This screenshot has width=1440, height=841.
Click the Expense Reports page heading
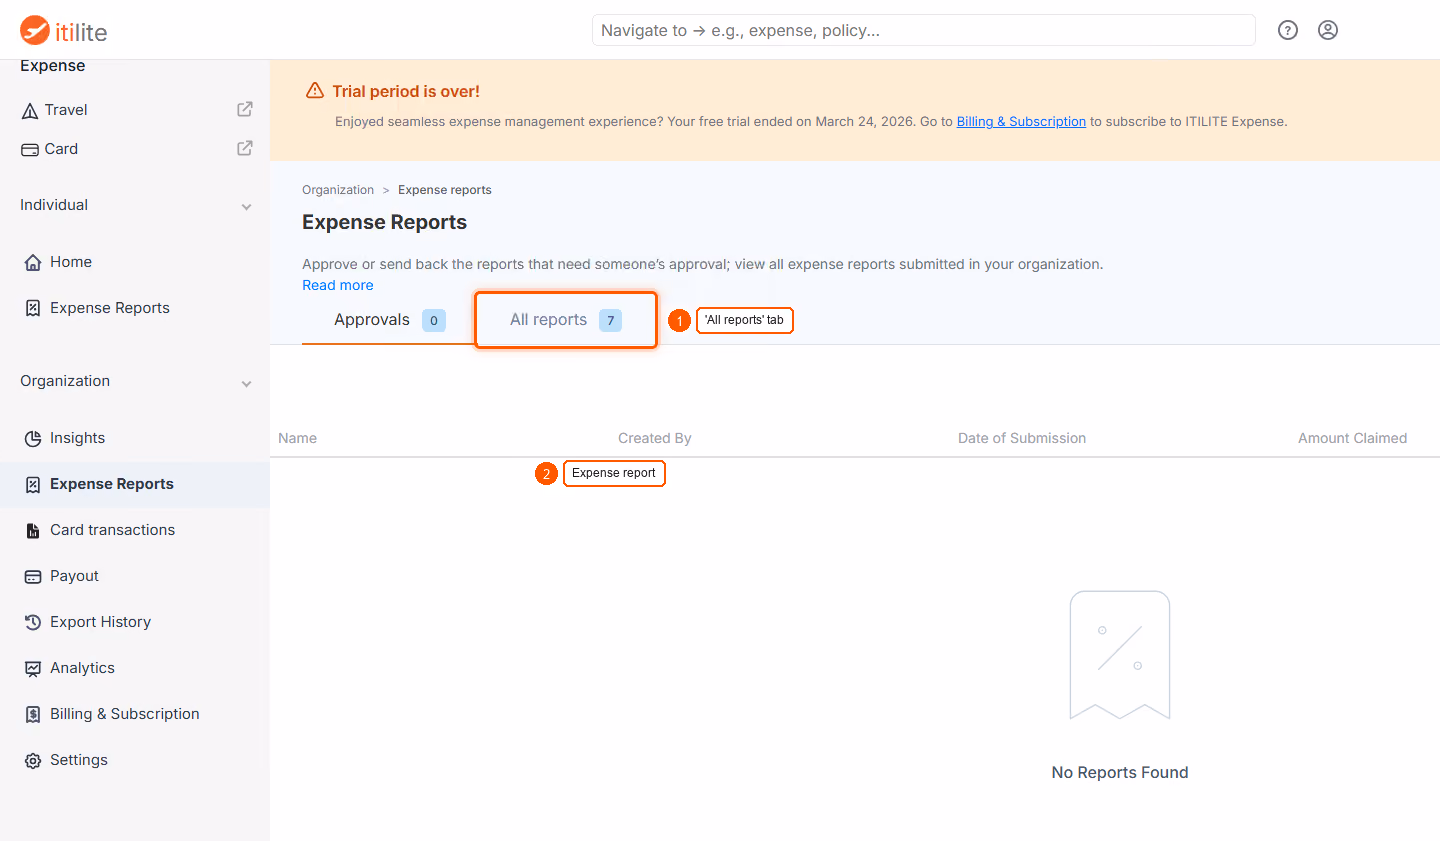point(385,222)
